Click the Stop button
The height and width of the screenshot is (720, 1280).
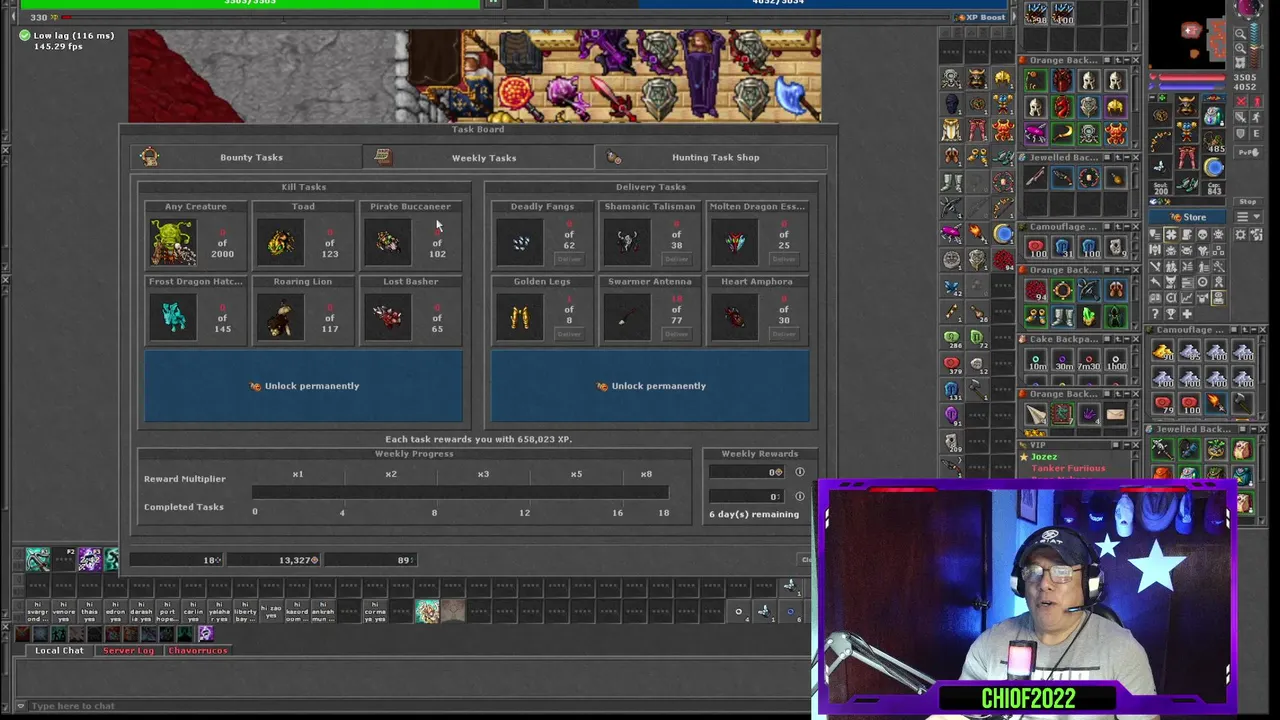[1248, 202]
